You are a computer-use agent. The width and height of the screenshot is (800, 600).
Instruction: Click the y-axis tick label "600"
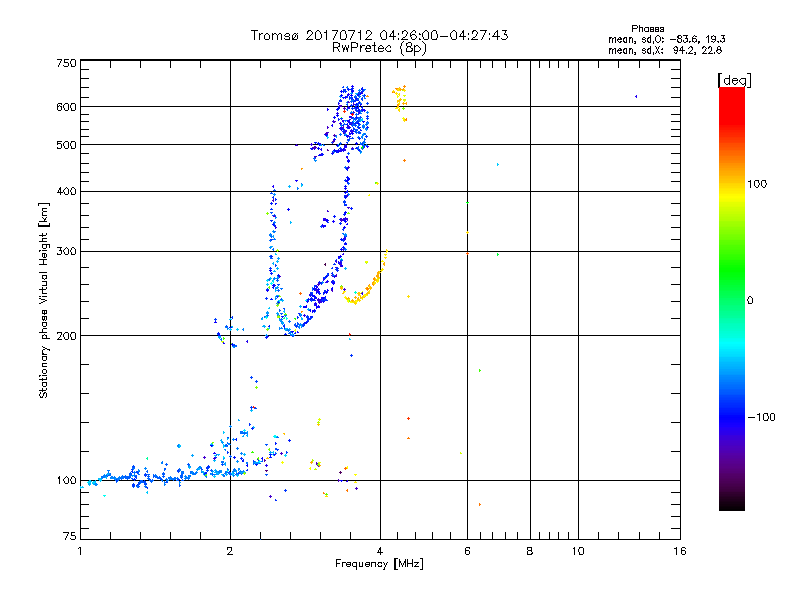[x=66, y=107]
